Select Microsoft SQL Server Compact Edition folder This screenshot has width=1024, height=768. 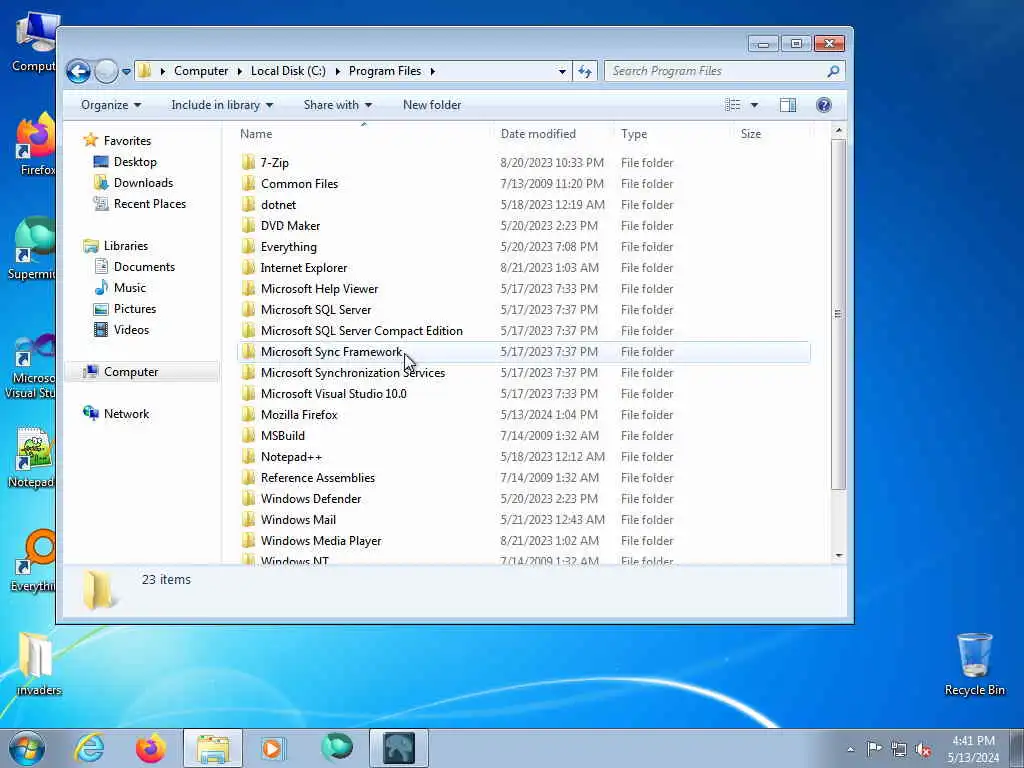click(361, 331)
